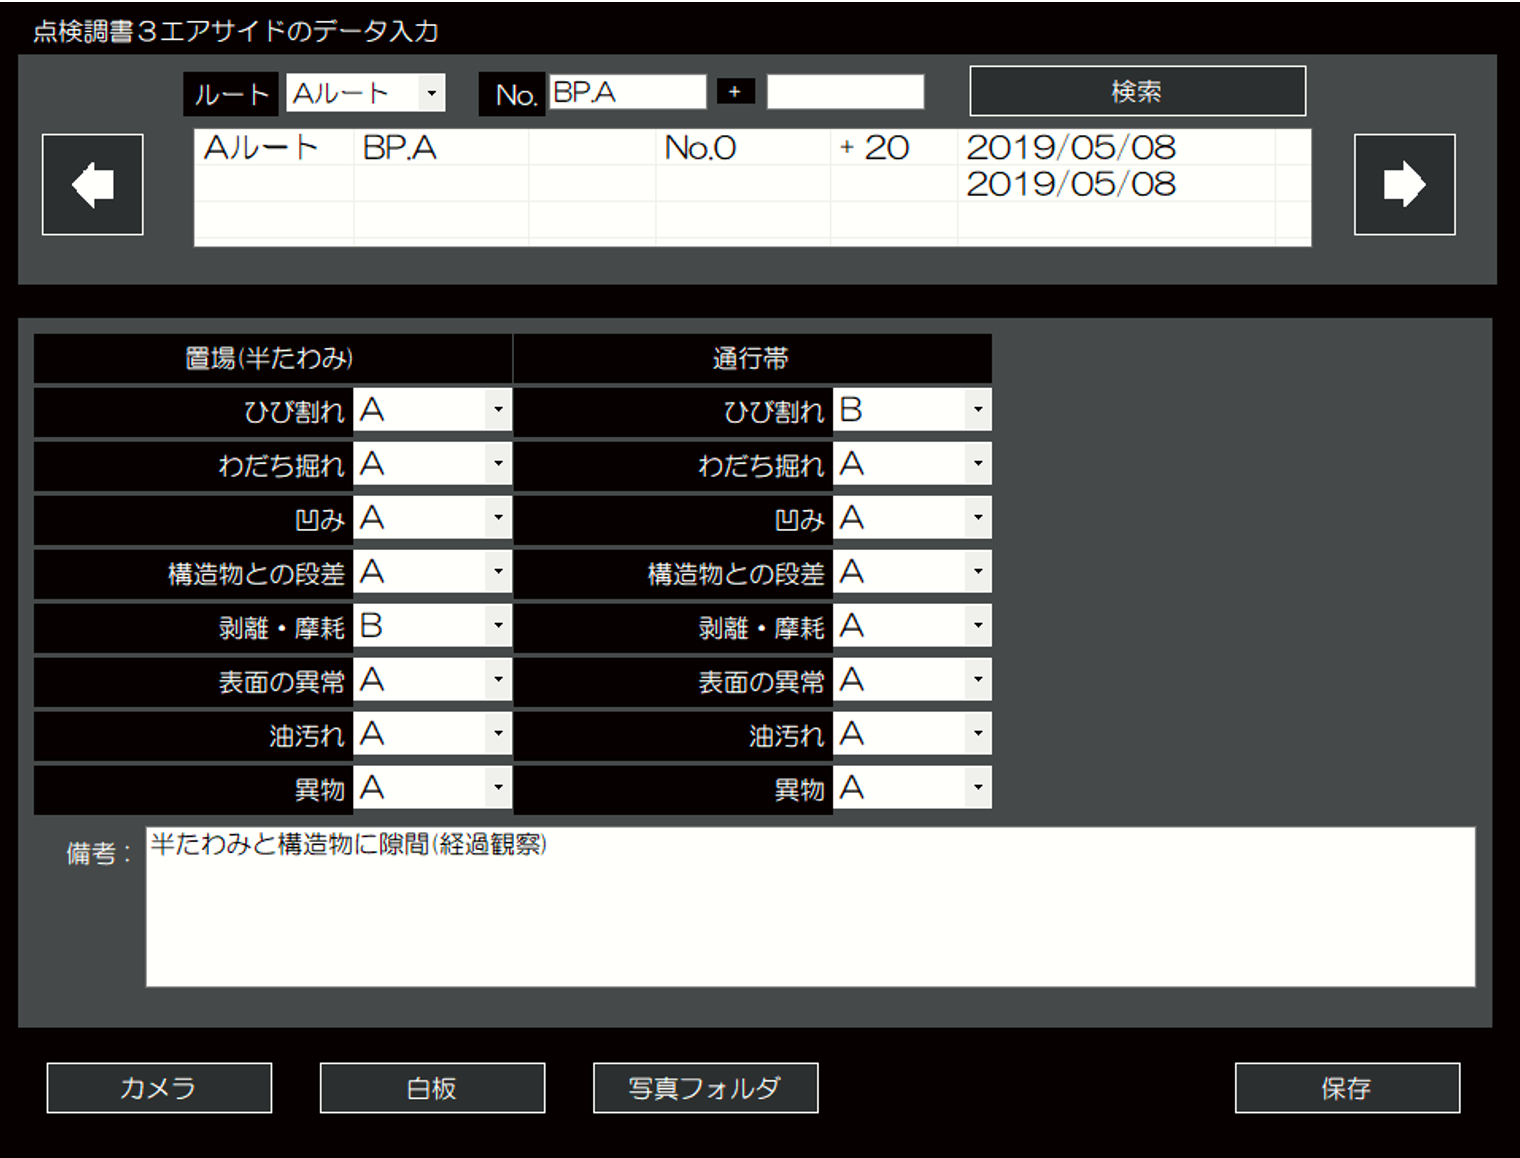Expand 置場 異物 rating dropdown
1520x1158 pixels.
pyautogui.click(x=497, y=788)
